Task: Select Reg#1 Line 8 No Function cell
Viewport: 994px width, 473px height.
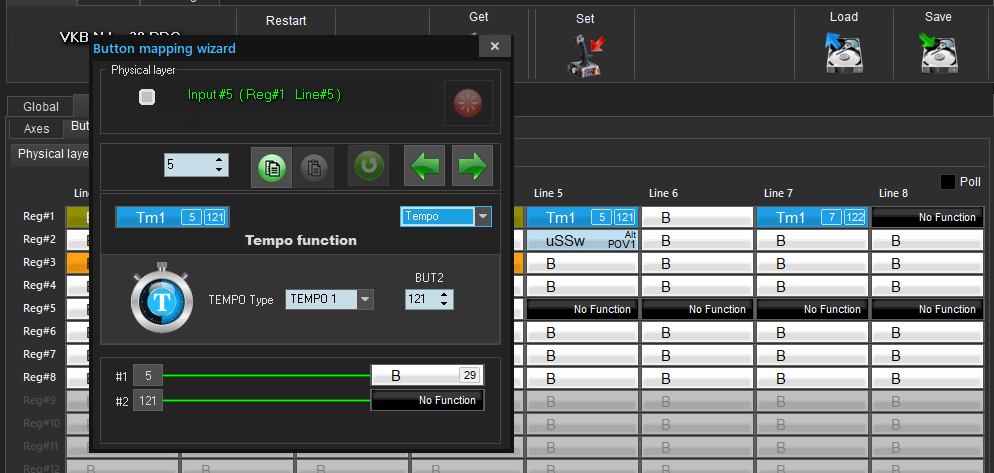Action: 927,217
